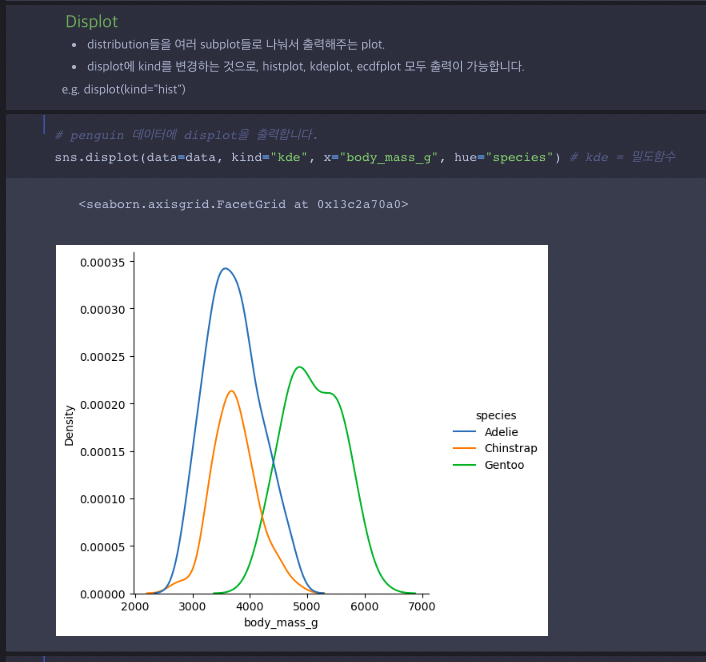
Task: Click the species legend title
Action: (496, 416)
